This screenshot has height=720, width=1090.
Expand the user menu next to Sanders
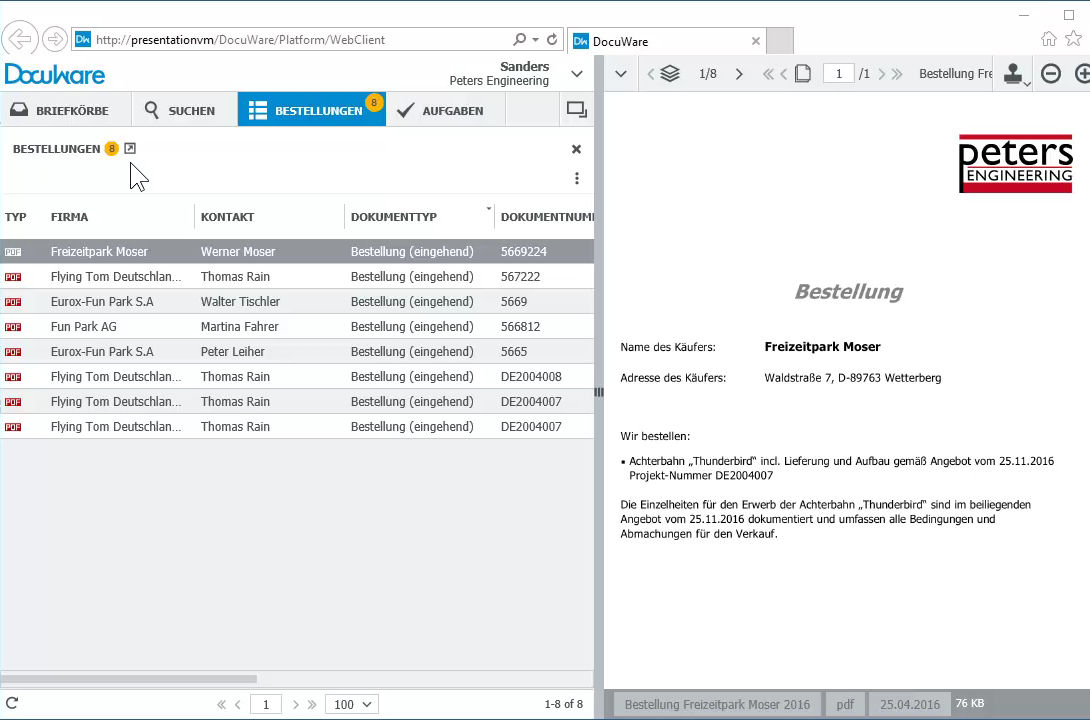pyautogui.click(x=577, y=74)
